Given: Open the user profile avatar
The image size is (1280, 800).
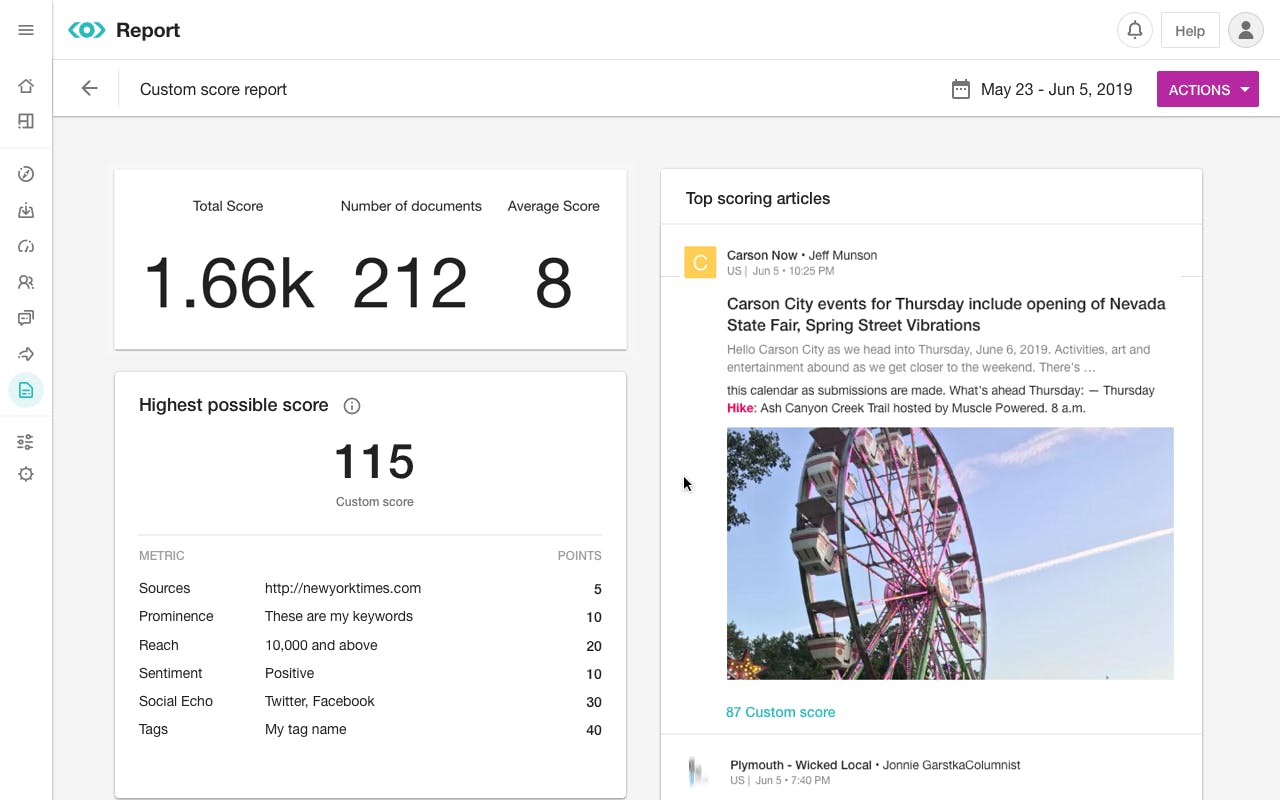Looking at the screenshot, I should [x=1246, y=30].
